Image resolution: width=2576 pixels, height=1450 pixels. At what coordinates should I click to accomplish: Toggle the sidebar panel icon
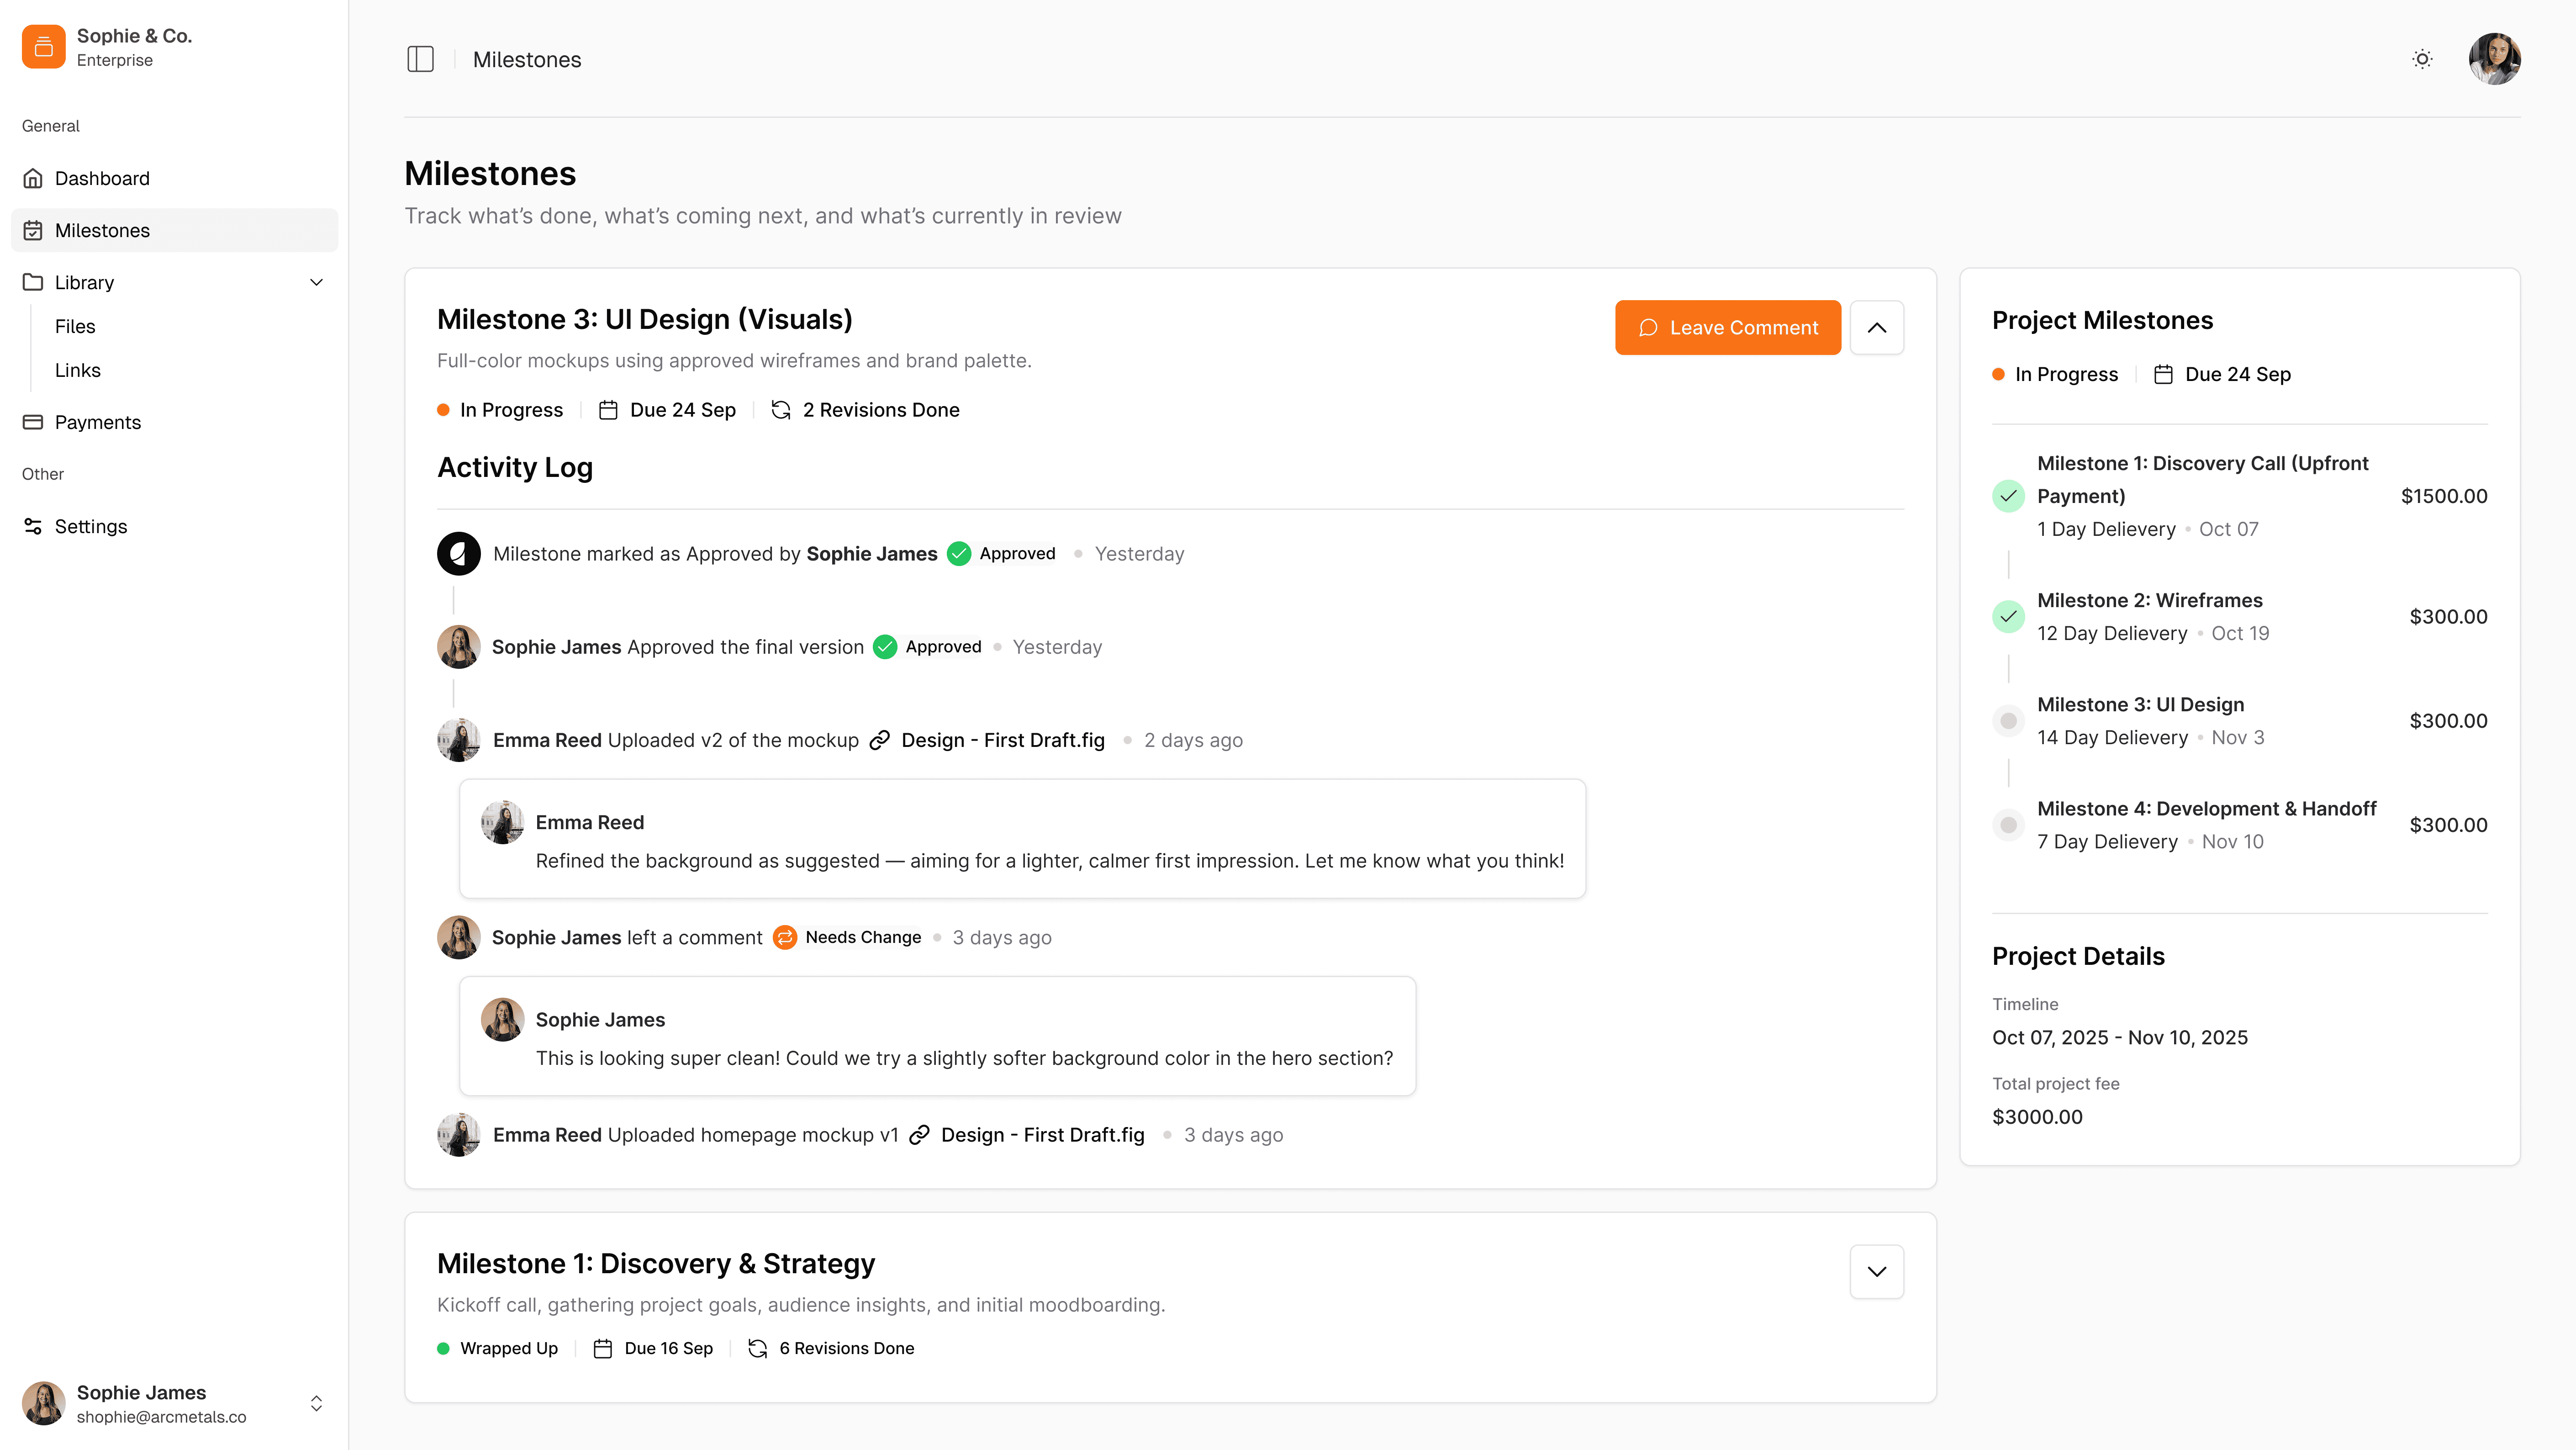point(420,59)
